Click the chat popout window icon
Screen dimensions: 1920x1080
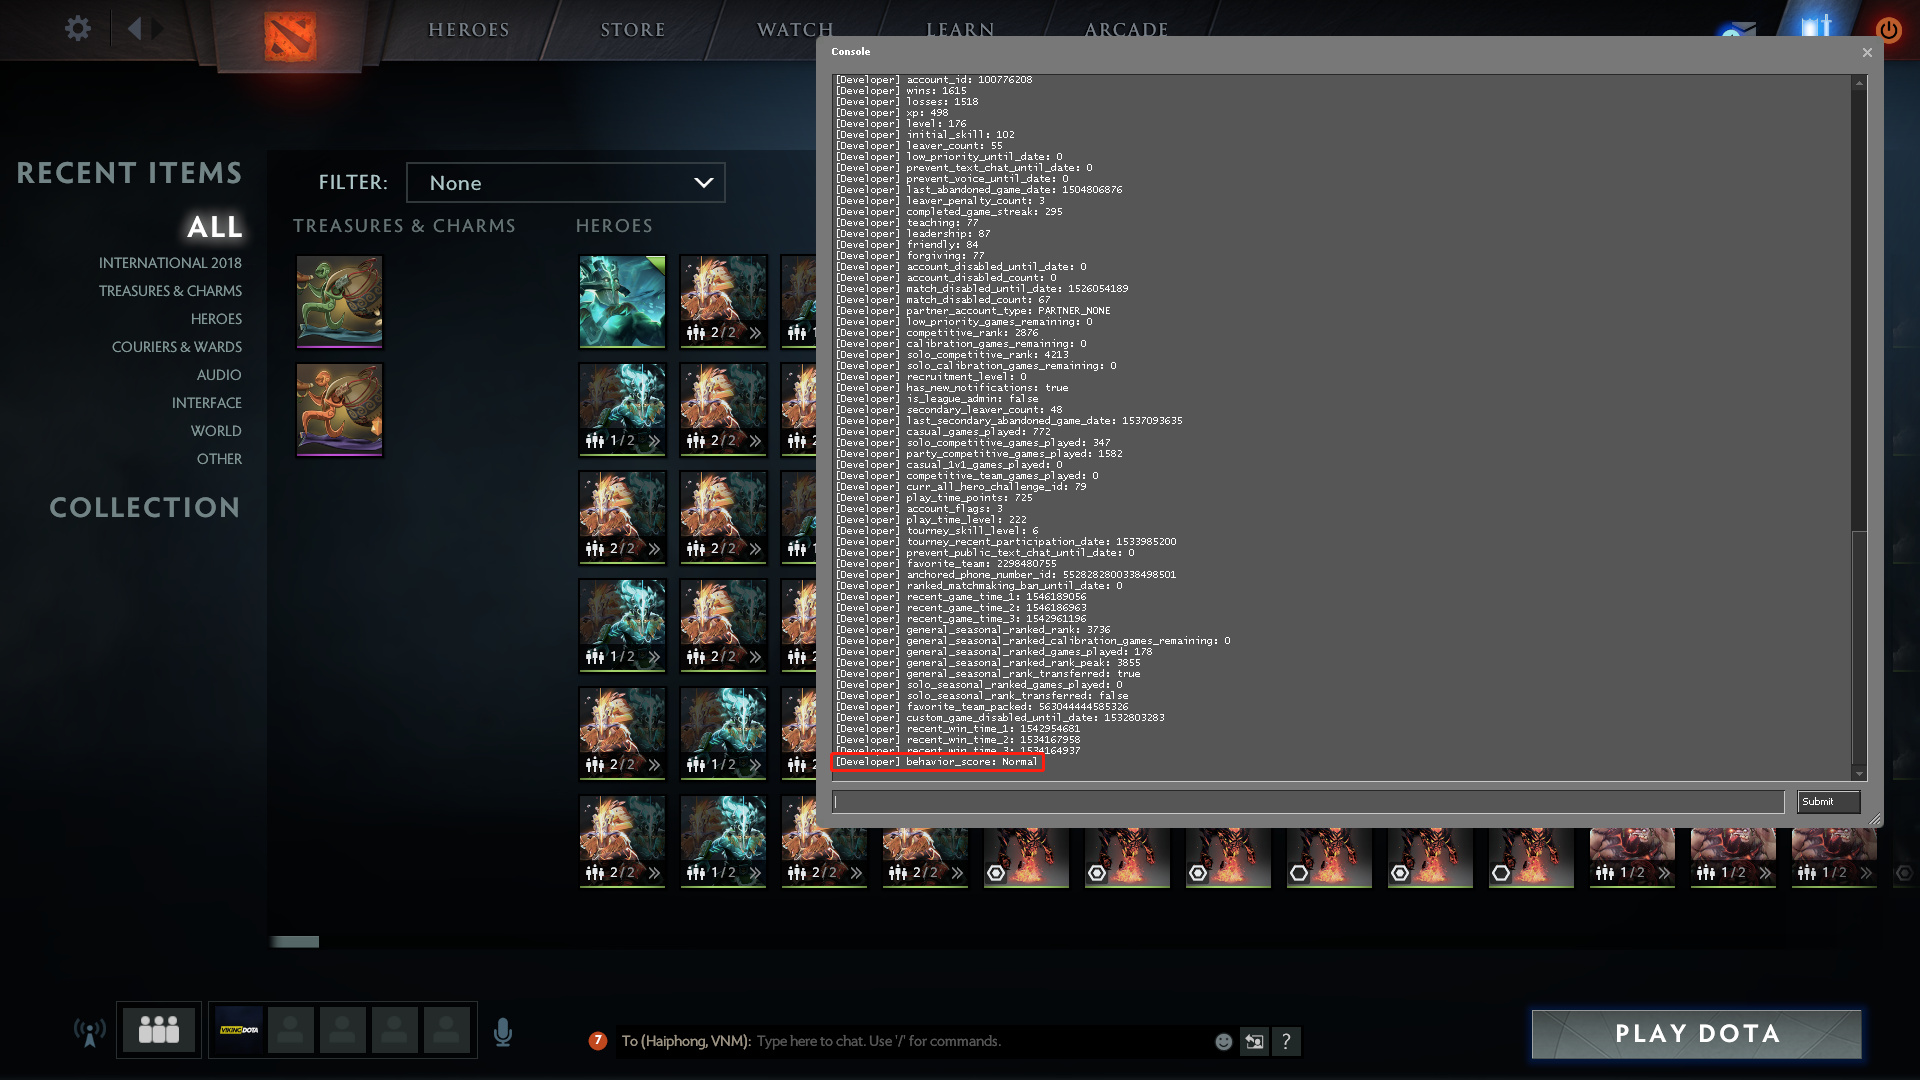(x=1254, y=1042)
